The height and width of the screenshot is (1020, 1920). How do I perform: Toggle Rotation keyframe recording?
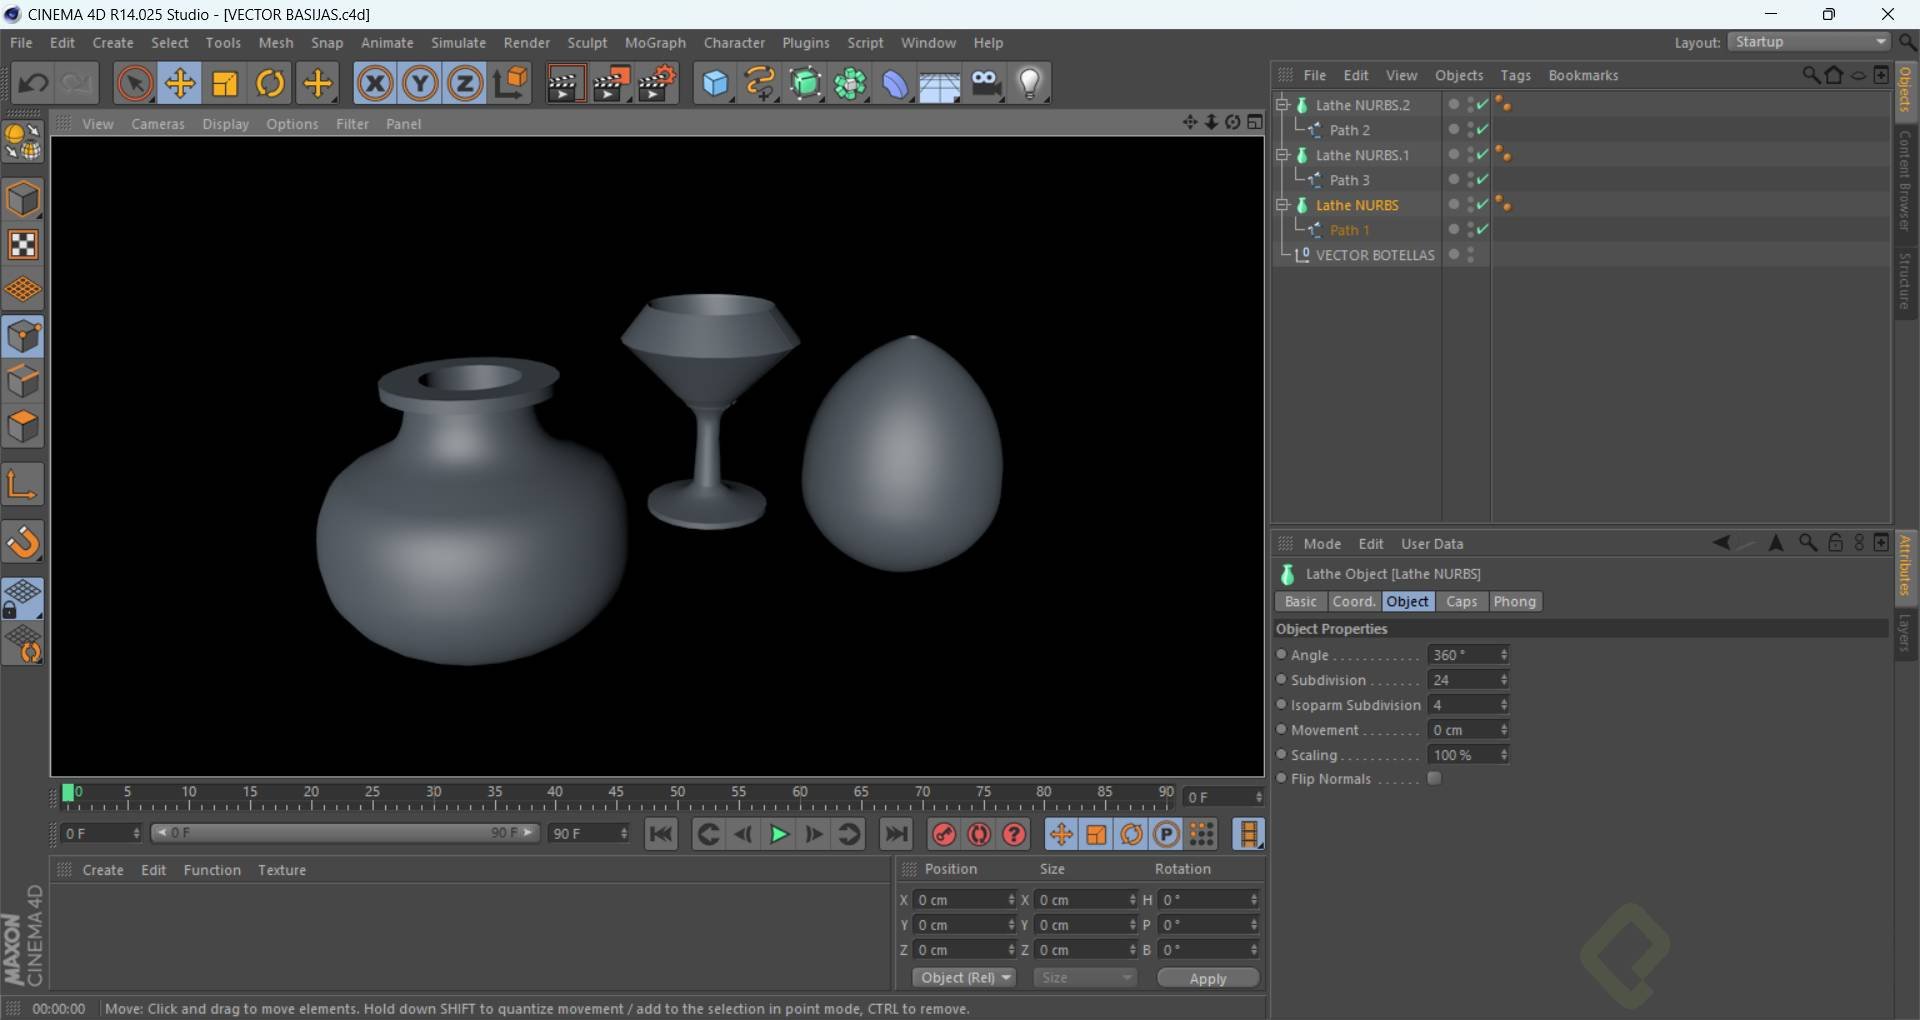[x=1131, y=834]
